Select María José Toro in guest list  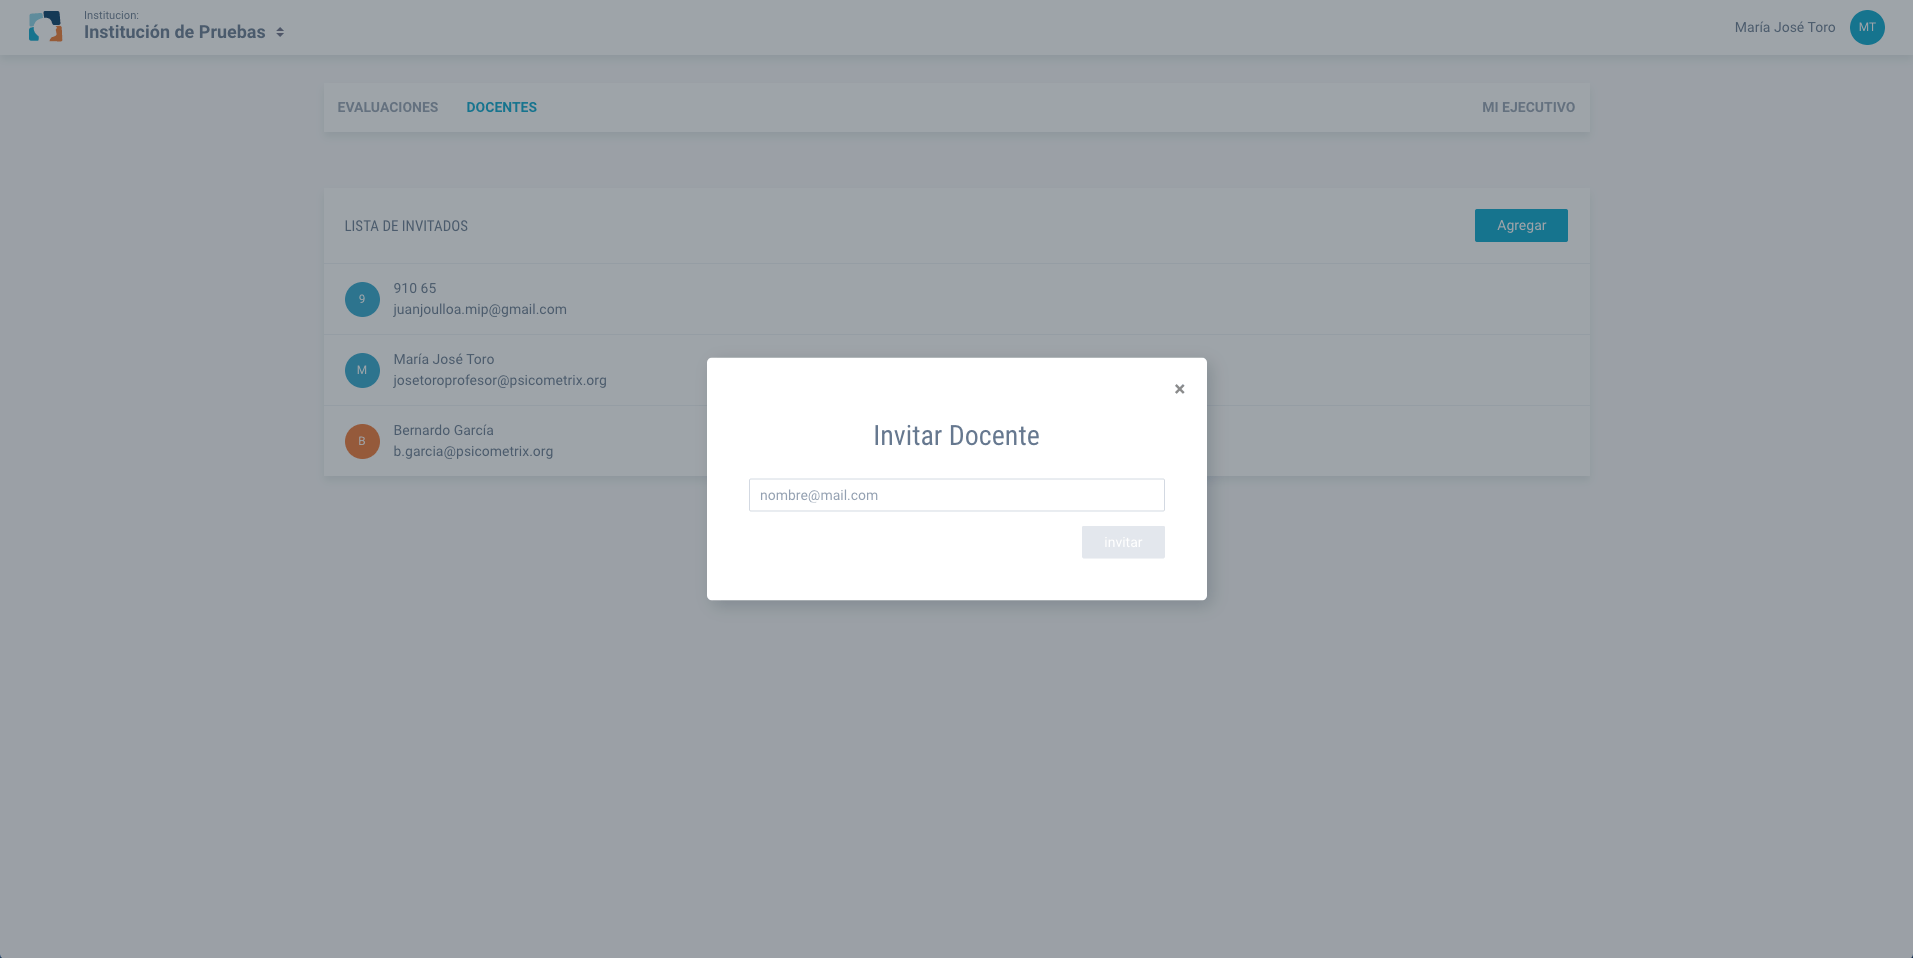[443, 359]
